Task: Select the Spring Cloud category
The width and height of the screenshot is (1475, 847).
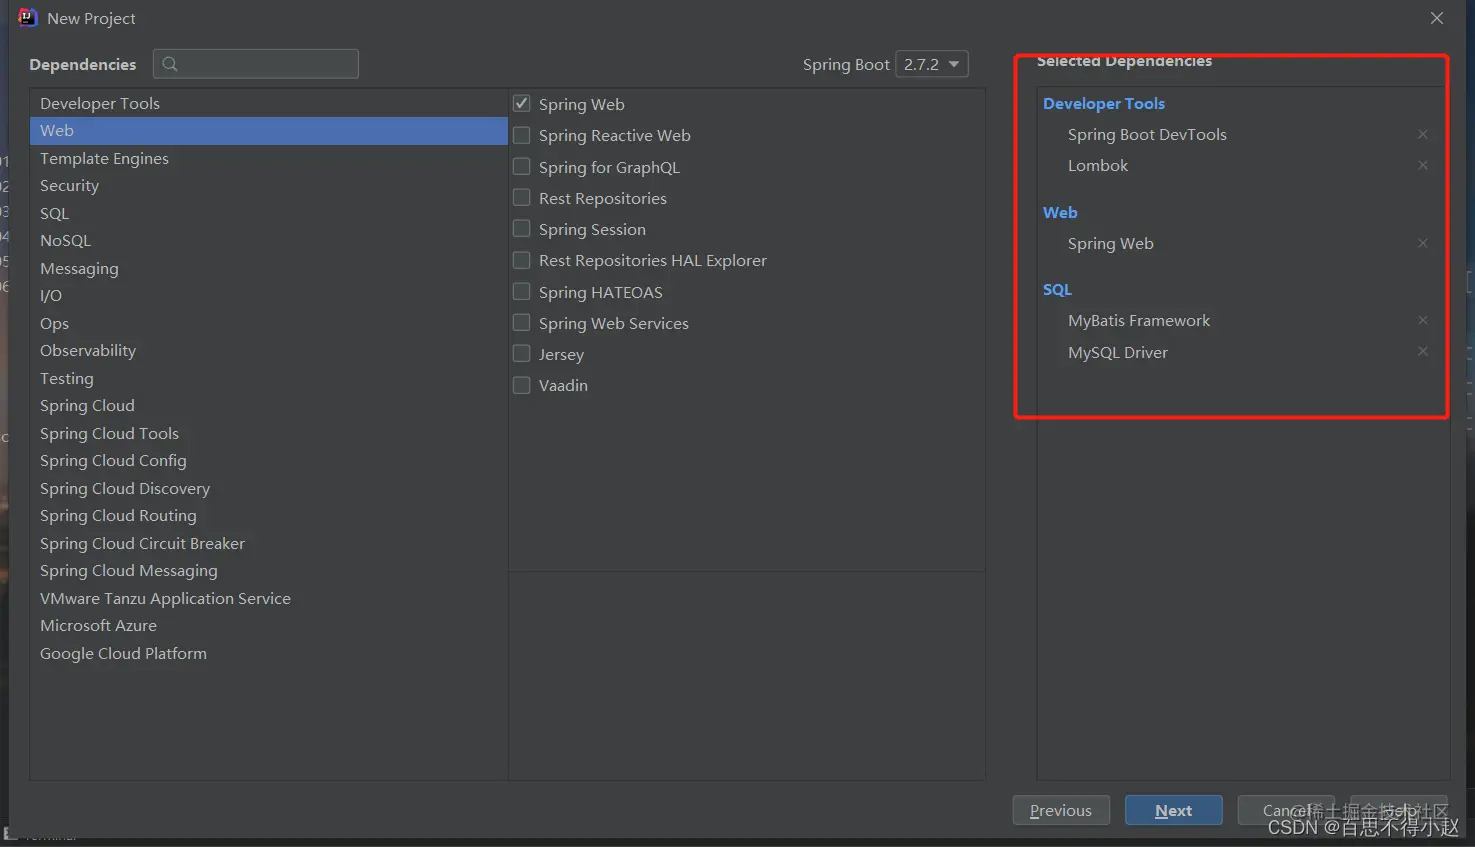Action: tap(269, 406)
